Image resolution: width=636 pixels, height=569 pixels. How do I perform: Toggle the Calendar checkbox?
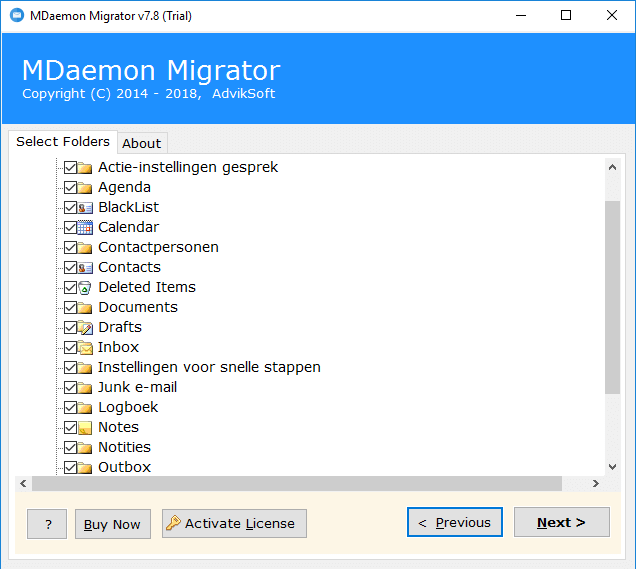click(71, 228)
